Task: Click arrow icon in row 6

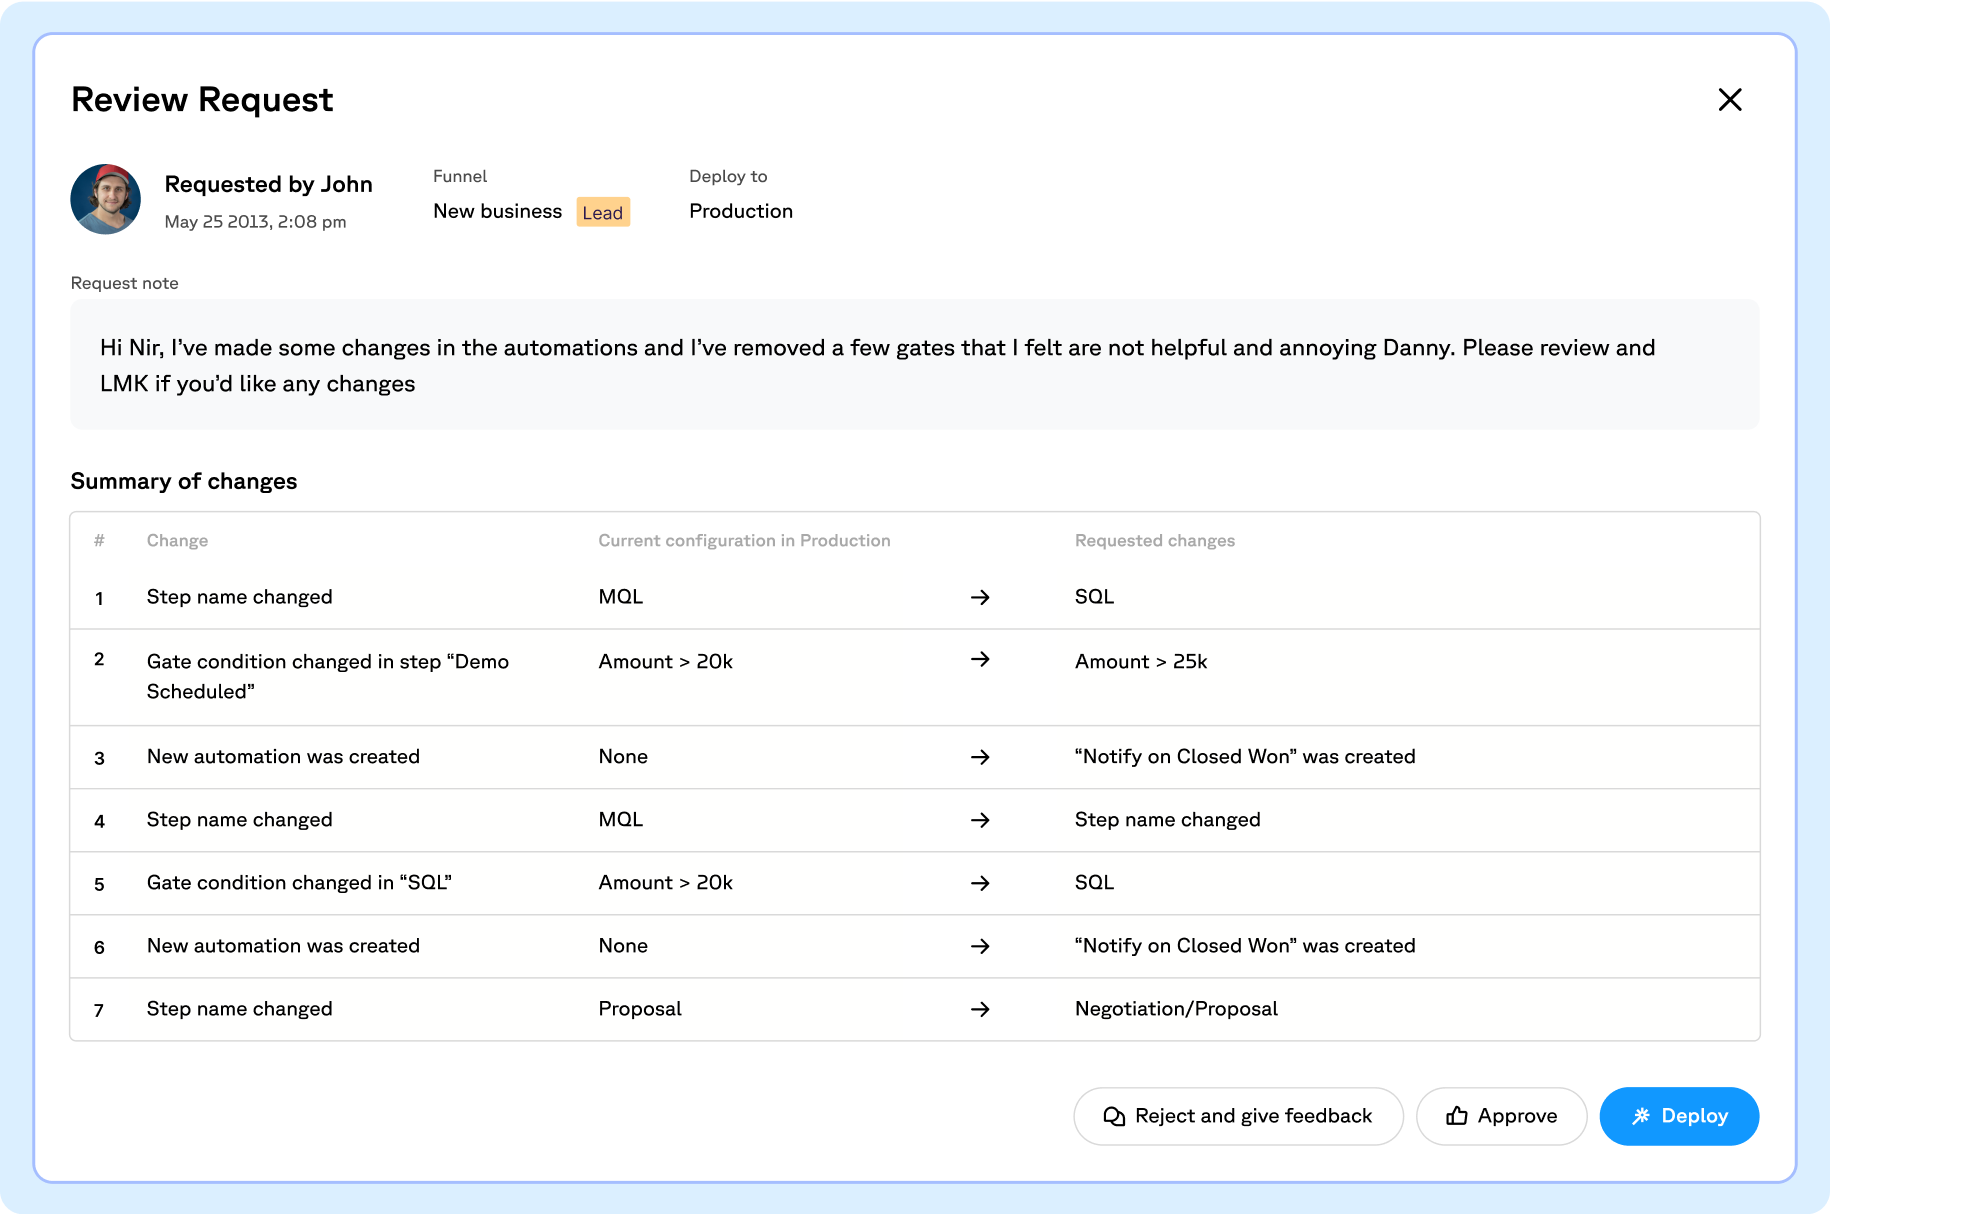Action: [x=980, y=946]
